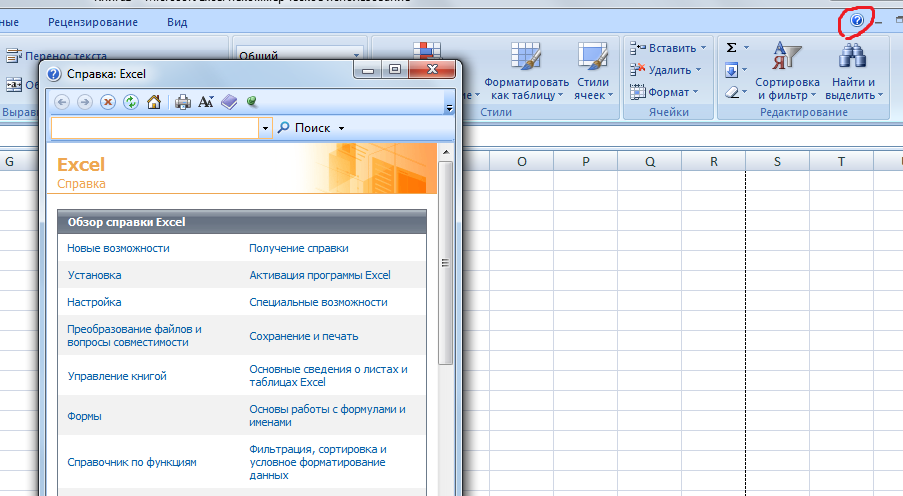This screenshot has width=903, height=496.
Task: Open Справочник по функциям help topic
Action: point(132,462)
